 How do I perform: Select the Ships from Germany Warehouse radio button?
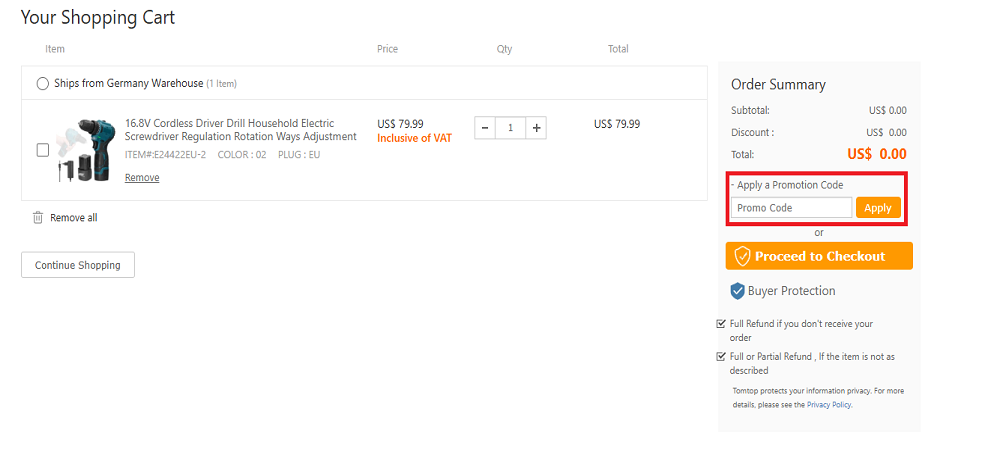pyautogui.click(x=42, y=84)
